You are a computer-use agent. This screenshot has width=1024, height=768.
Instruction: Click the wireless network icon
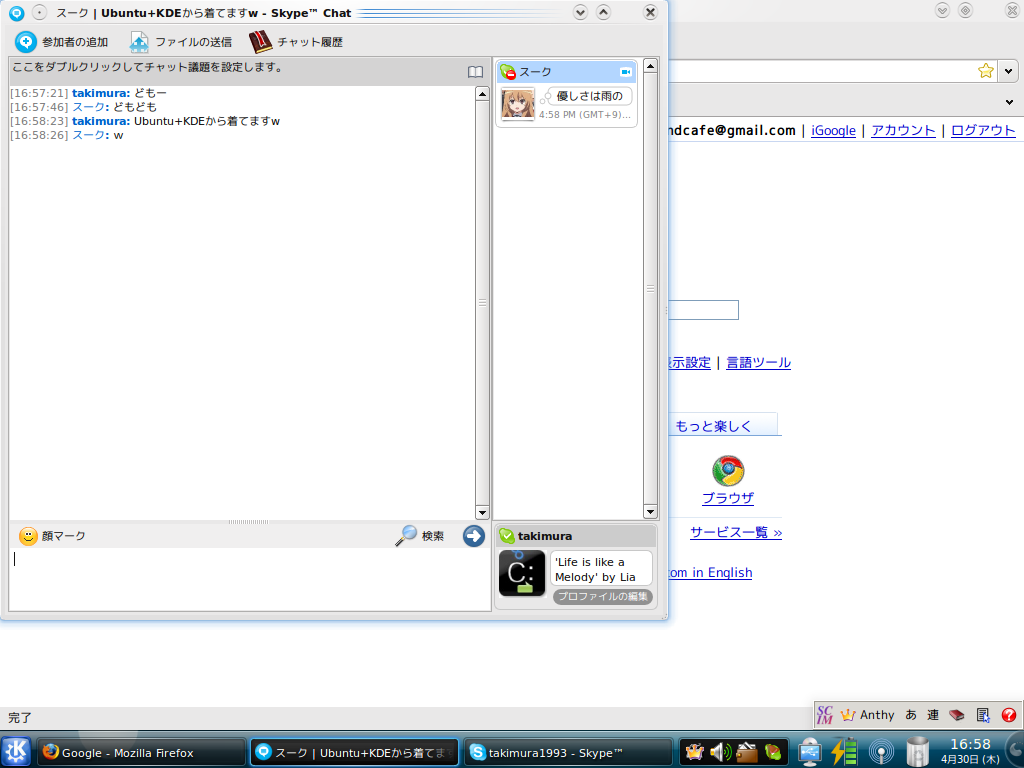point(881,752)
